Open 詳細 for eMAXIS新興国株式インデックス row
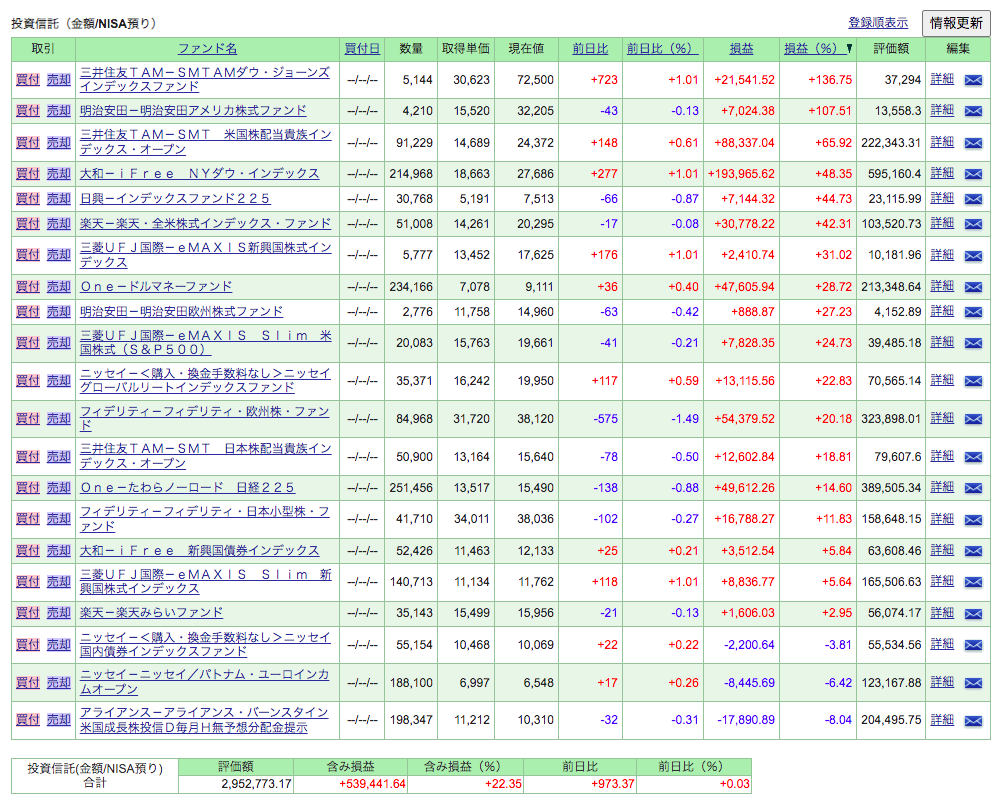The height and width of the screenshot is (801, 1004). tap(942, 255)
